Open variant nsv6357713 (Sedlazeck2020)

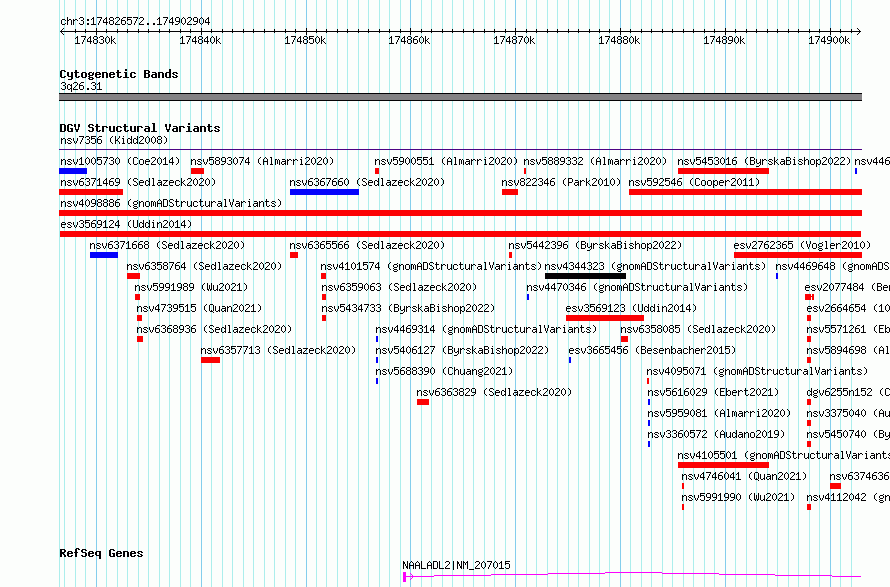pyautogui.click(x=278, y=350)
